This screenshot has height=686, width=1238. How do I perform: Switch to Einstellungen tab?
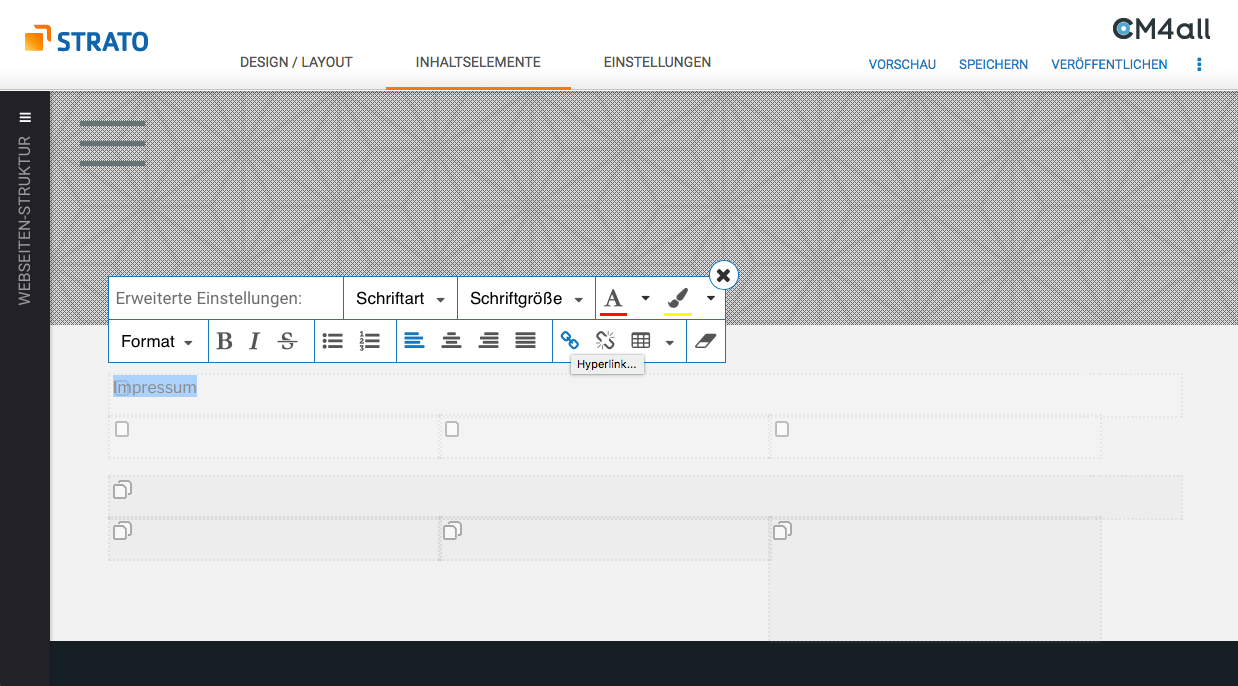coord(657,62)
